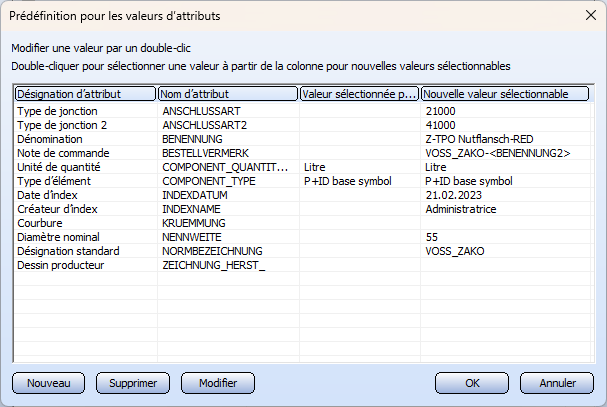Screen dimensions: 607x407
Task: Click the BENENNUNG attribute name
Action: click(x=192, y=139)
